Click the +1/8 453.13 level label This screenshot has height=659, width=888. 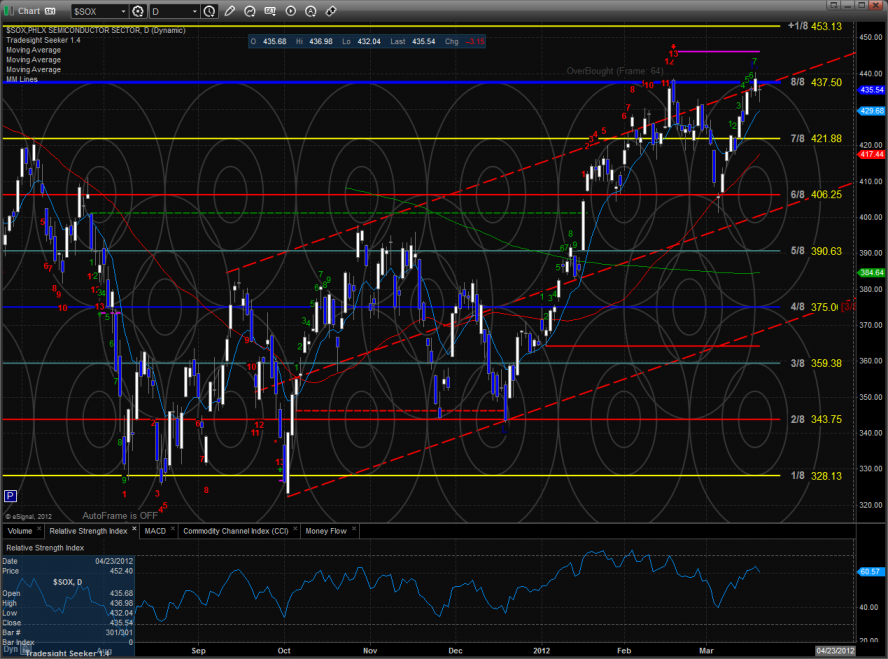[814, 26]
